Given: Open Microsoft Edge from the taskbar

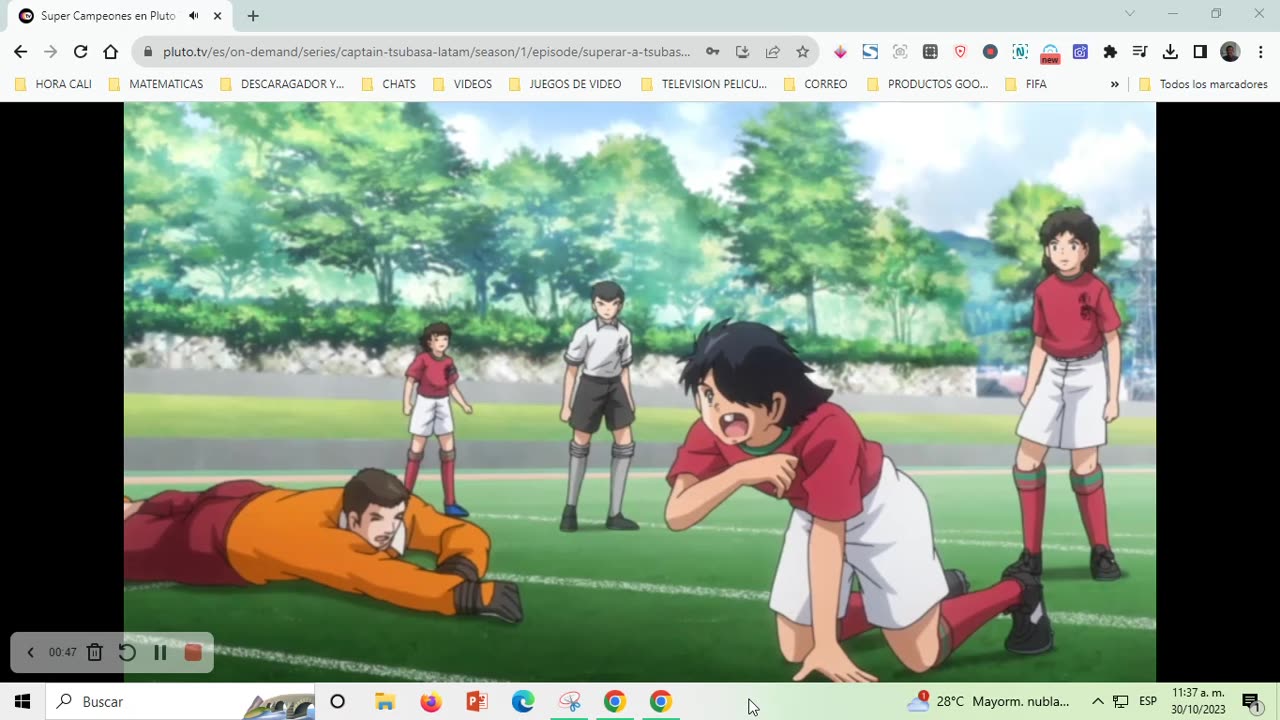Looking at the screenshot, I should (x=523, y=702).
